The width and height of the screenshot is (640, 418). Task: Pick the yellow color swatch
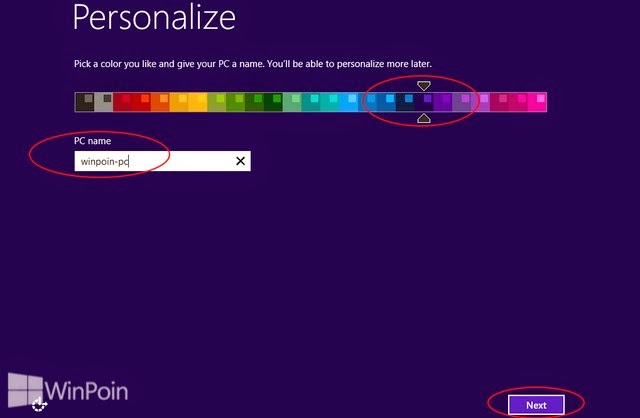(x=198, y=102)
